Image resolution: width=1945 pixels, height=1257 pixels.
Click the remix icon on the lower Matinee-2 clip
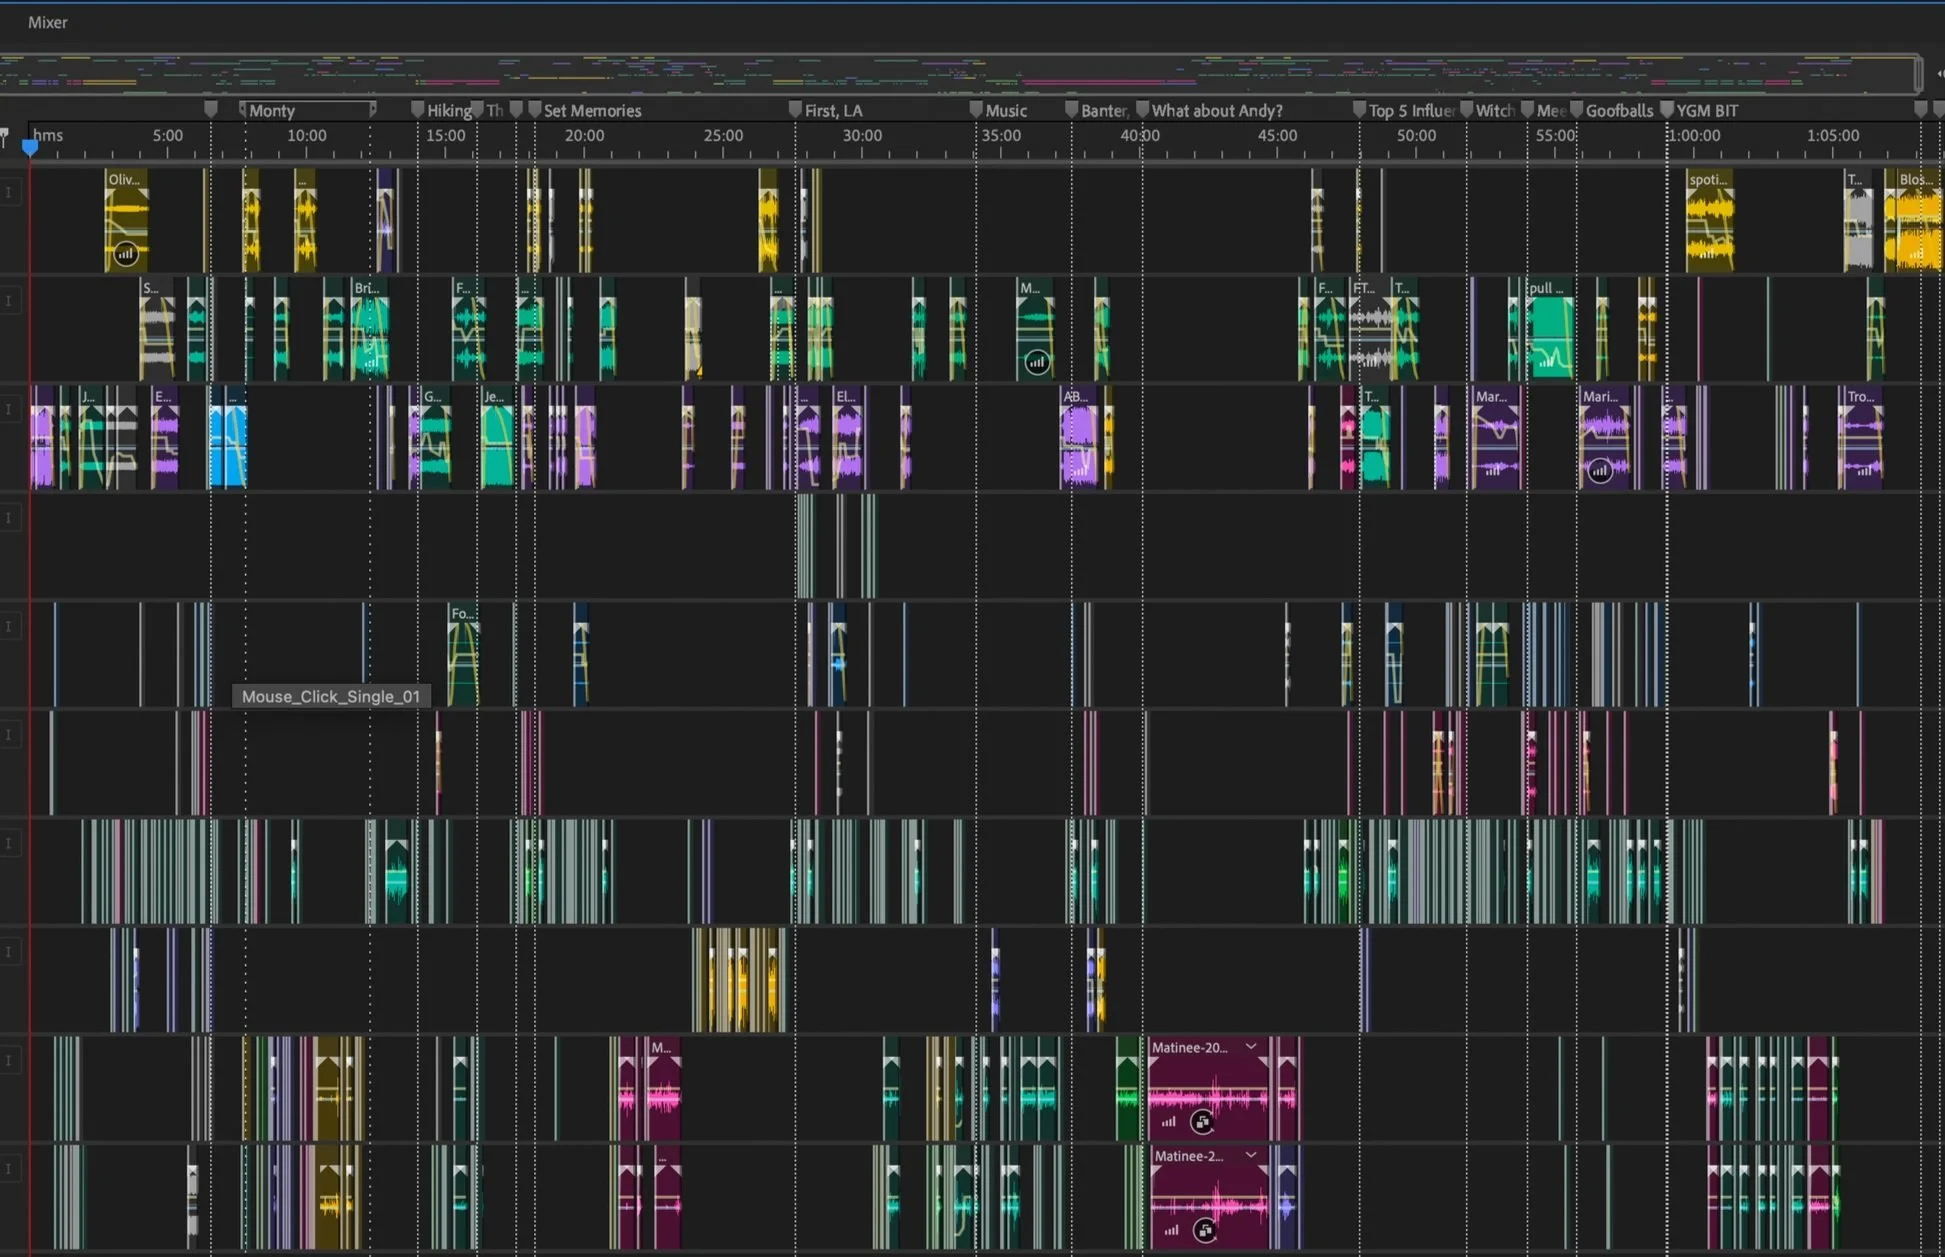coord(1205,1230)
